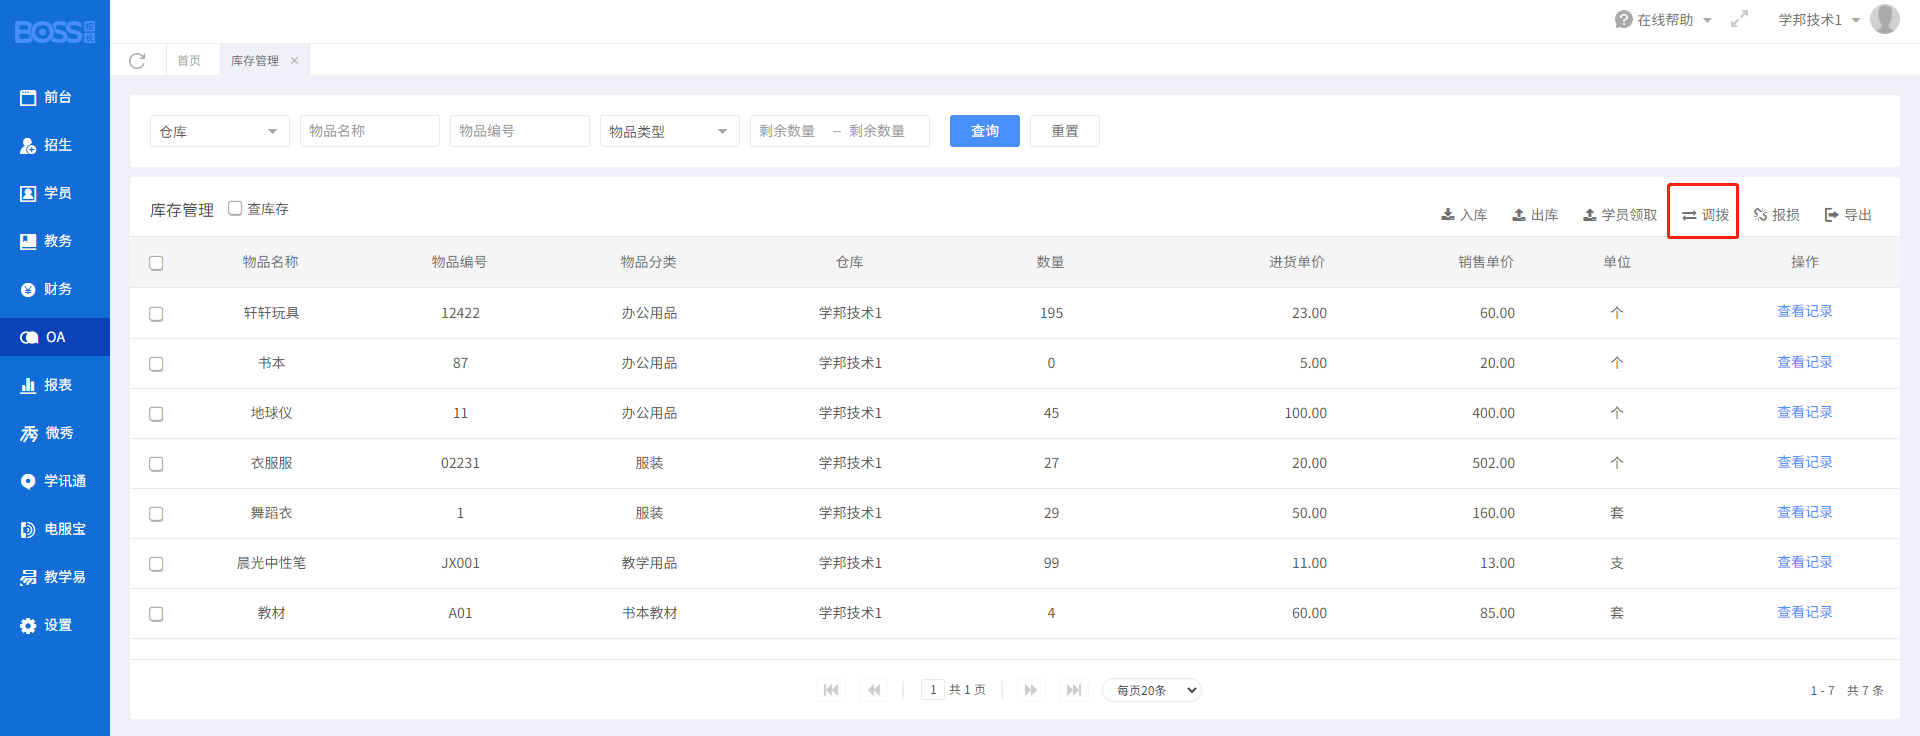Viewport: 1920px width, 736px height.
Task: Check the 地球仪 row checkbox
Action: (156, 414)
